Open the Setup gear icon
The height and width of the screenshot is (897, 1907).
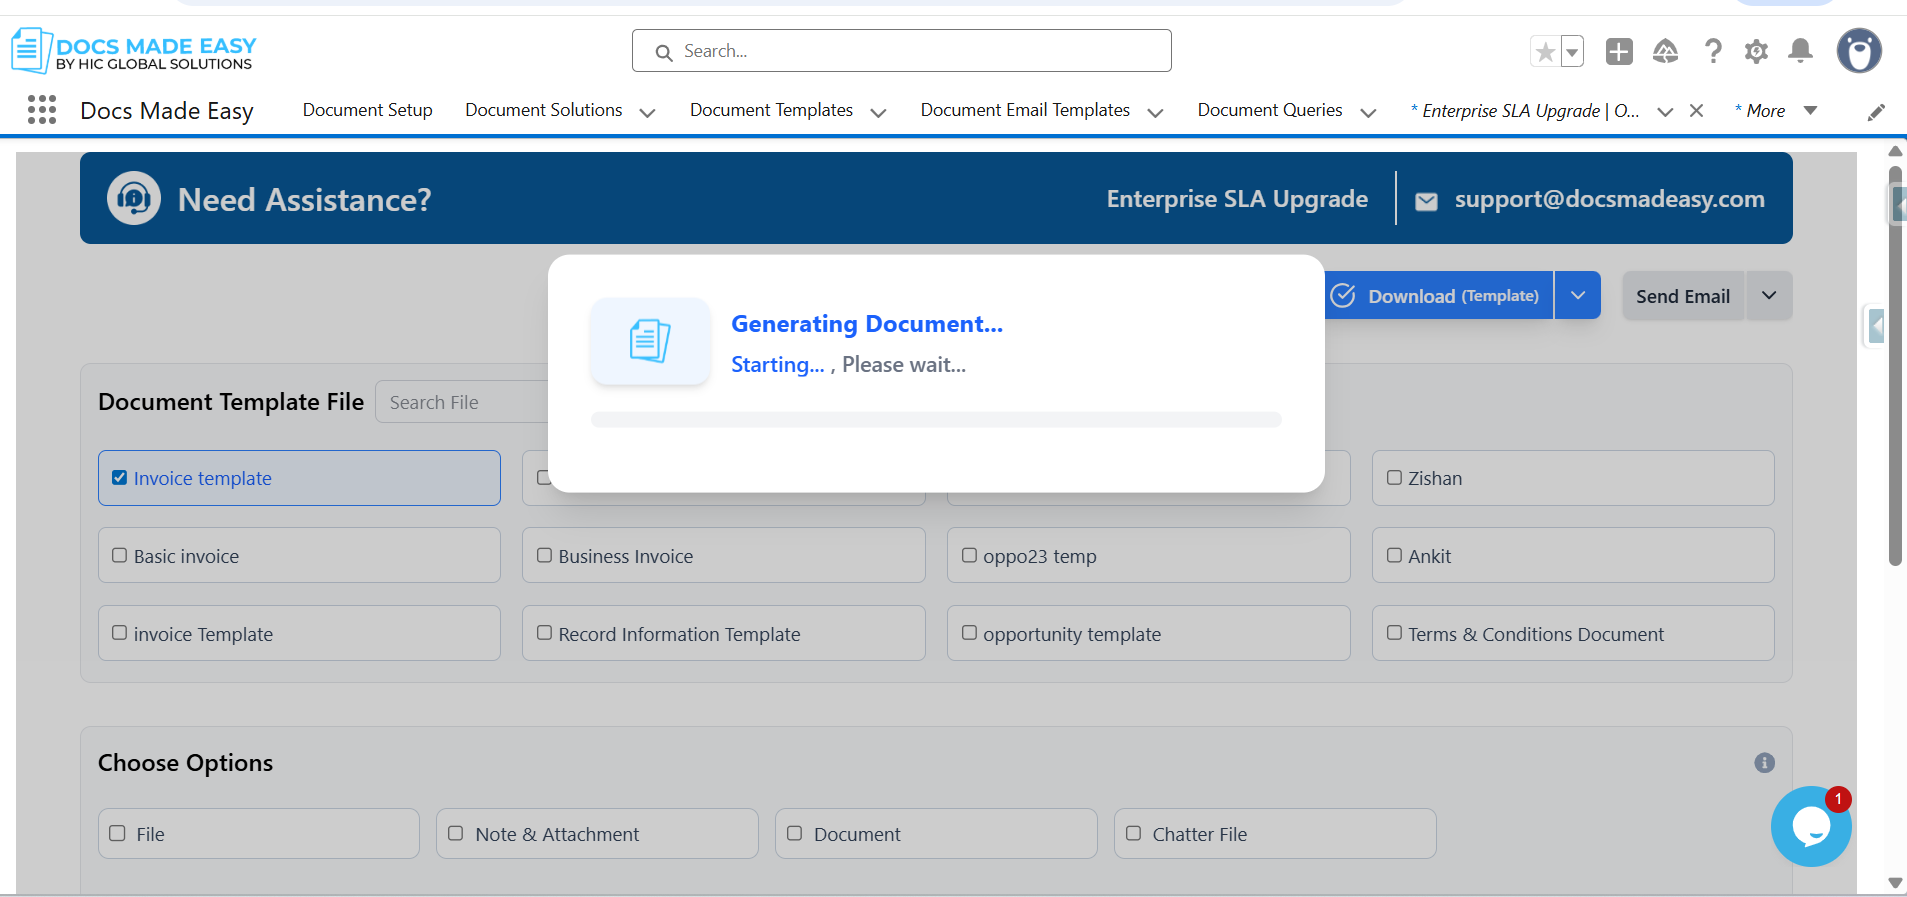(x=1756, y=52)
